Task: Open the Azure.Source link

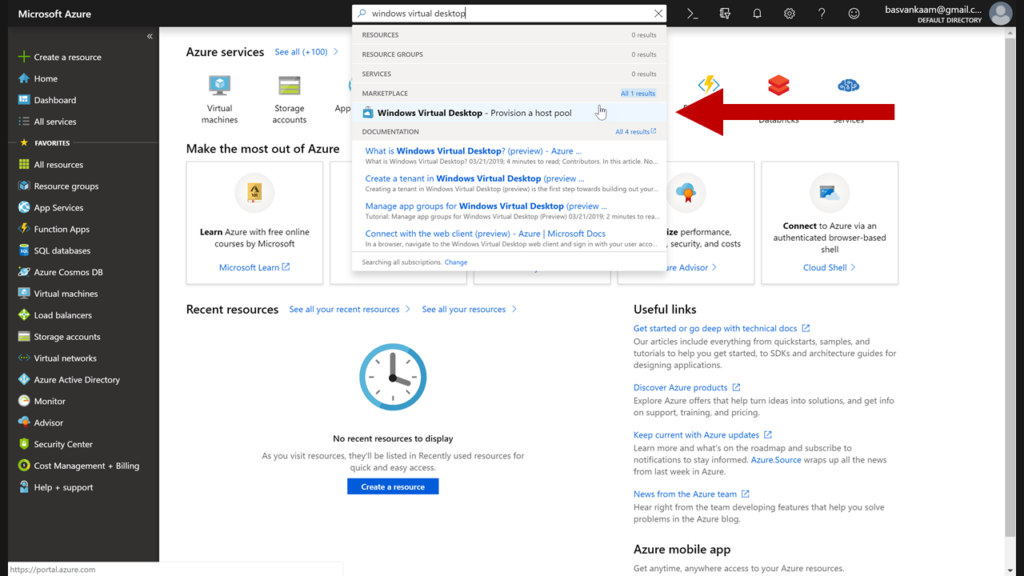Action: (x=775, y=460)
